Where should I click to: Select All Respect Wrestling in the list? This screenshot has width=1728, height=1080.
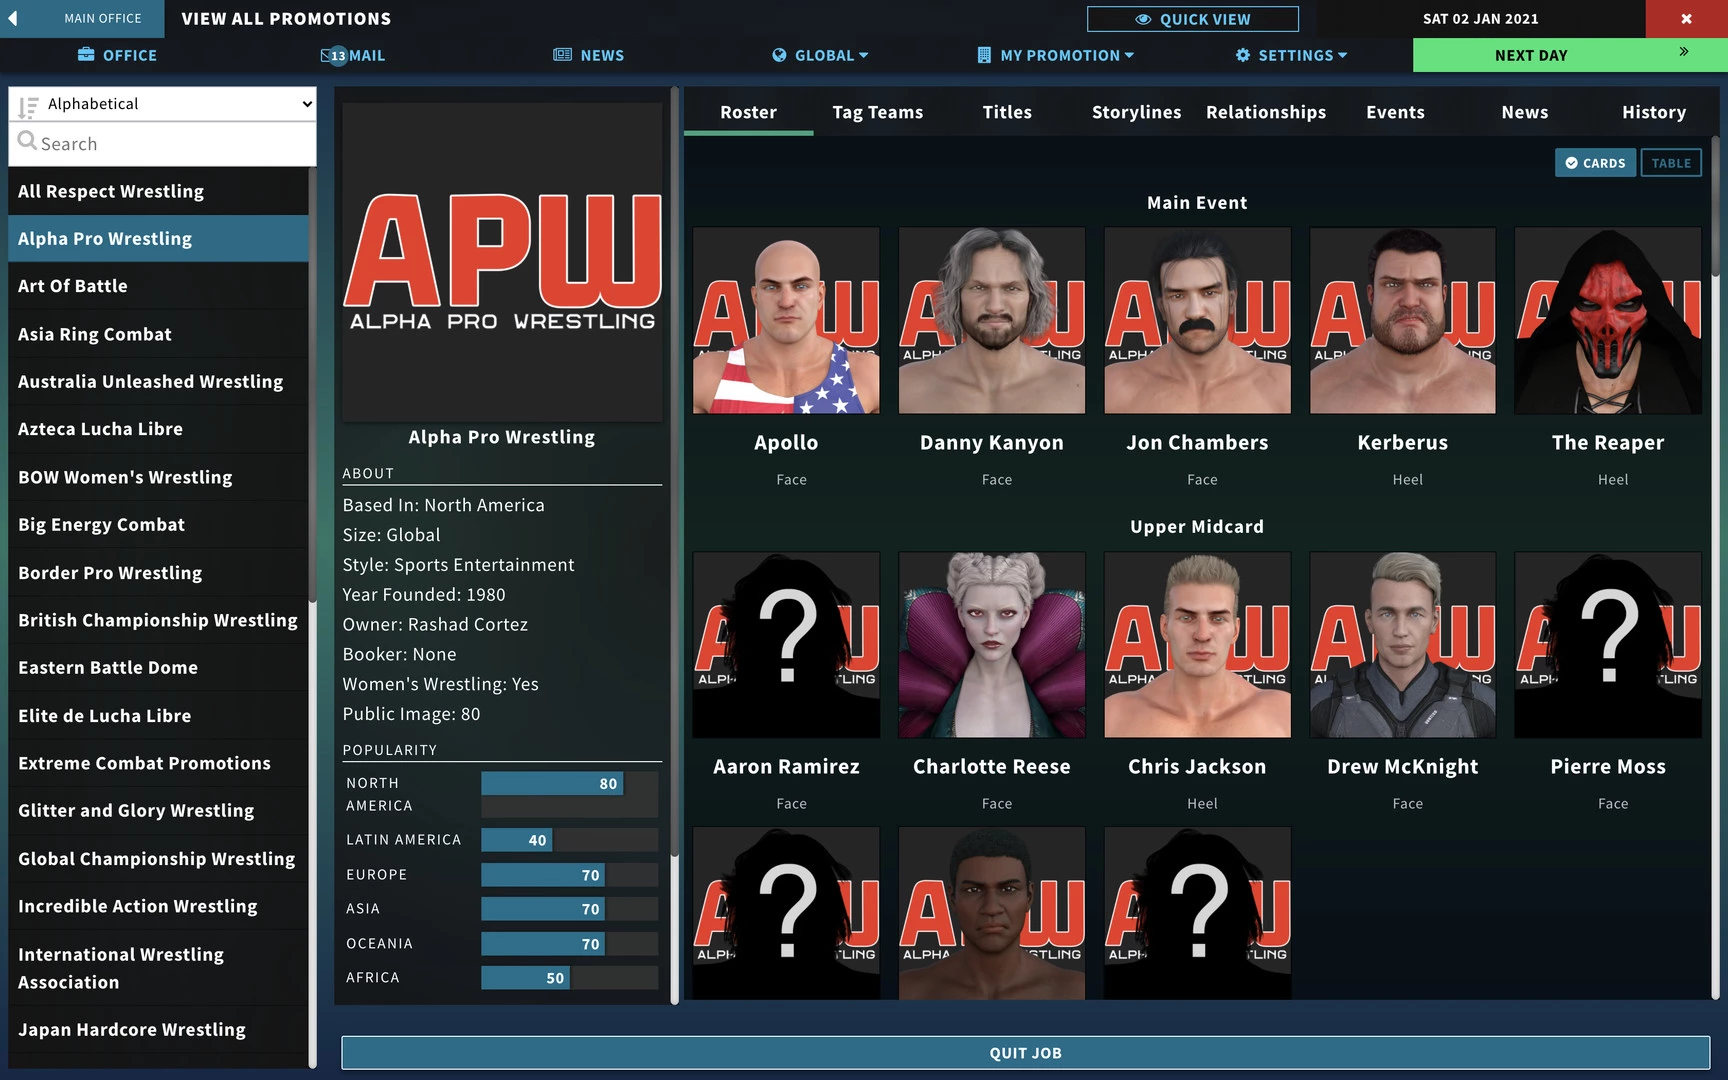point(158,191)
